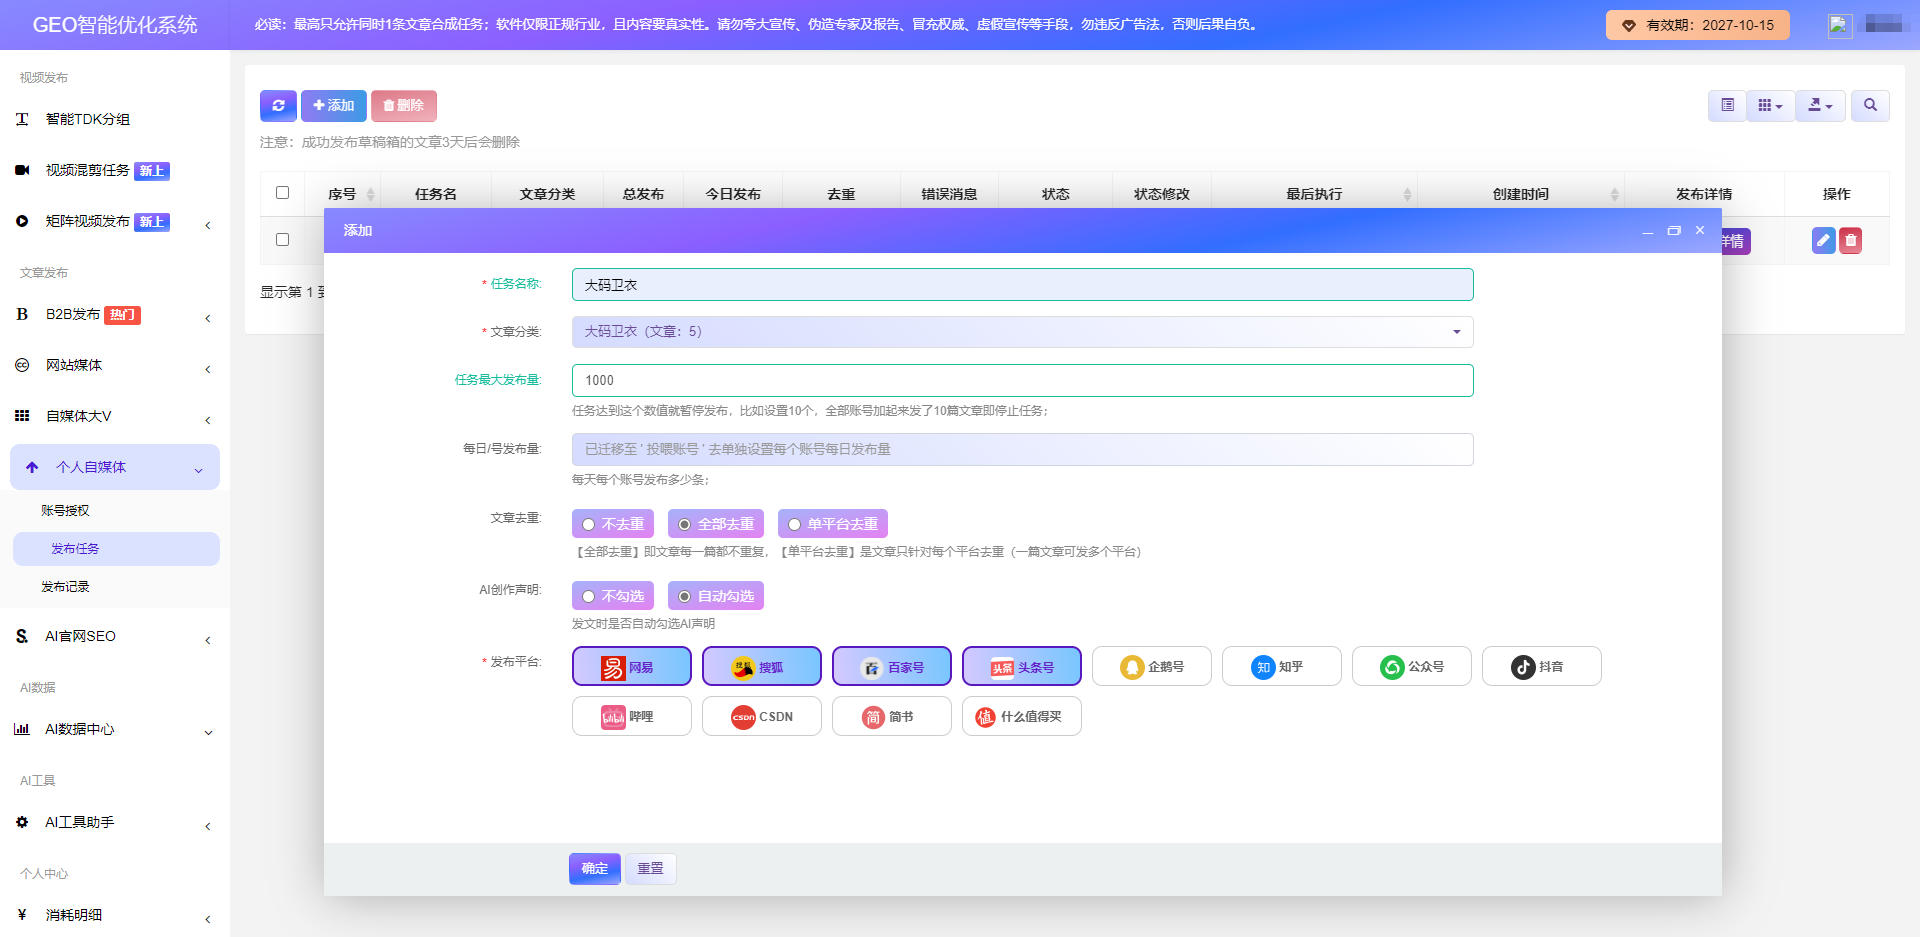Select the 知乎 platform

[x=1282, y=666]
